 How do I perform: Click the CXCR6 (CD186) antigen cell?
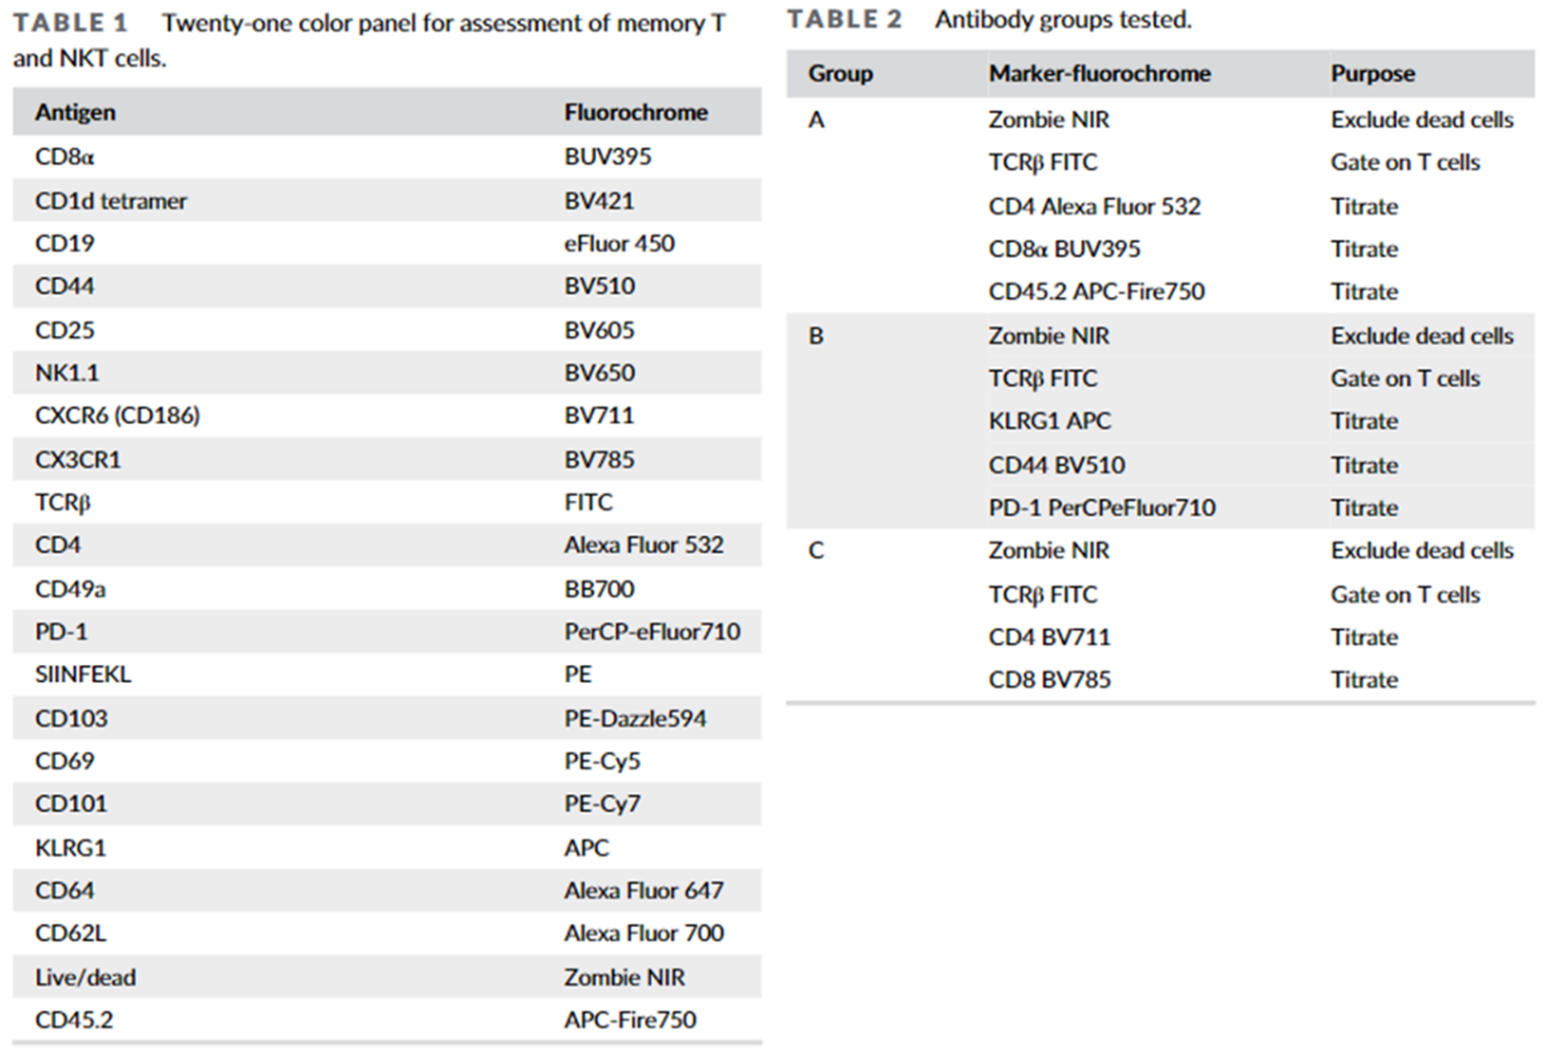coord(117,415)
